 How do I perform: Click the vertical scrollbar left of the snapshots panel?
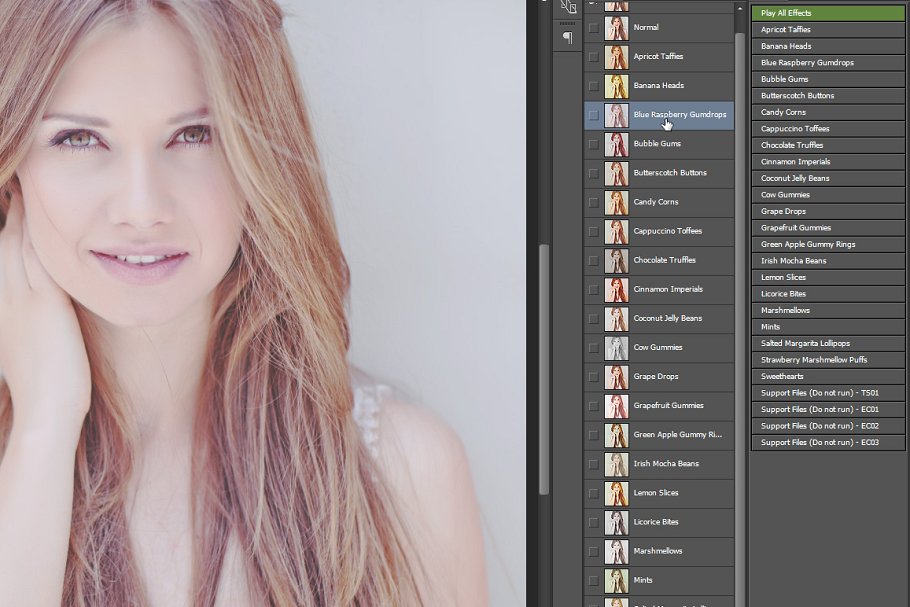pyautogui.click(x=544, y=368)
